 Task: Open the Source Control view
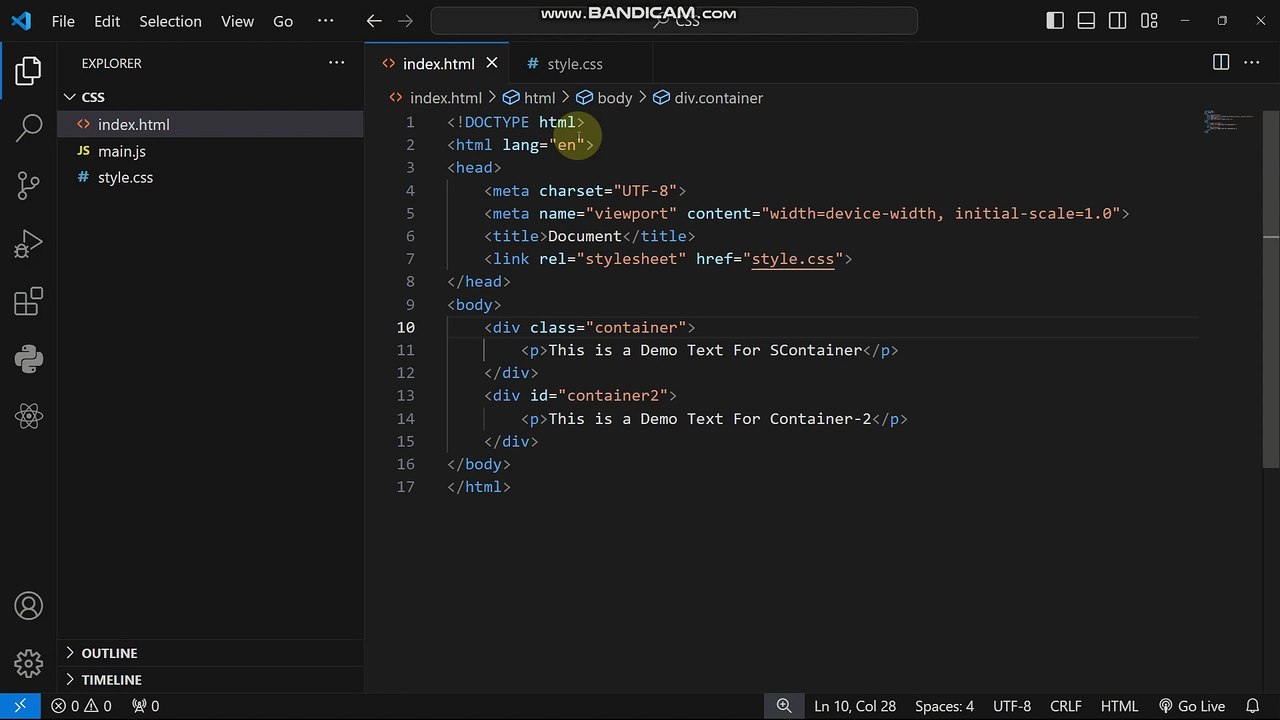pos(29,185)
